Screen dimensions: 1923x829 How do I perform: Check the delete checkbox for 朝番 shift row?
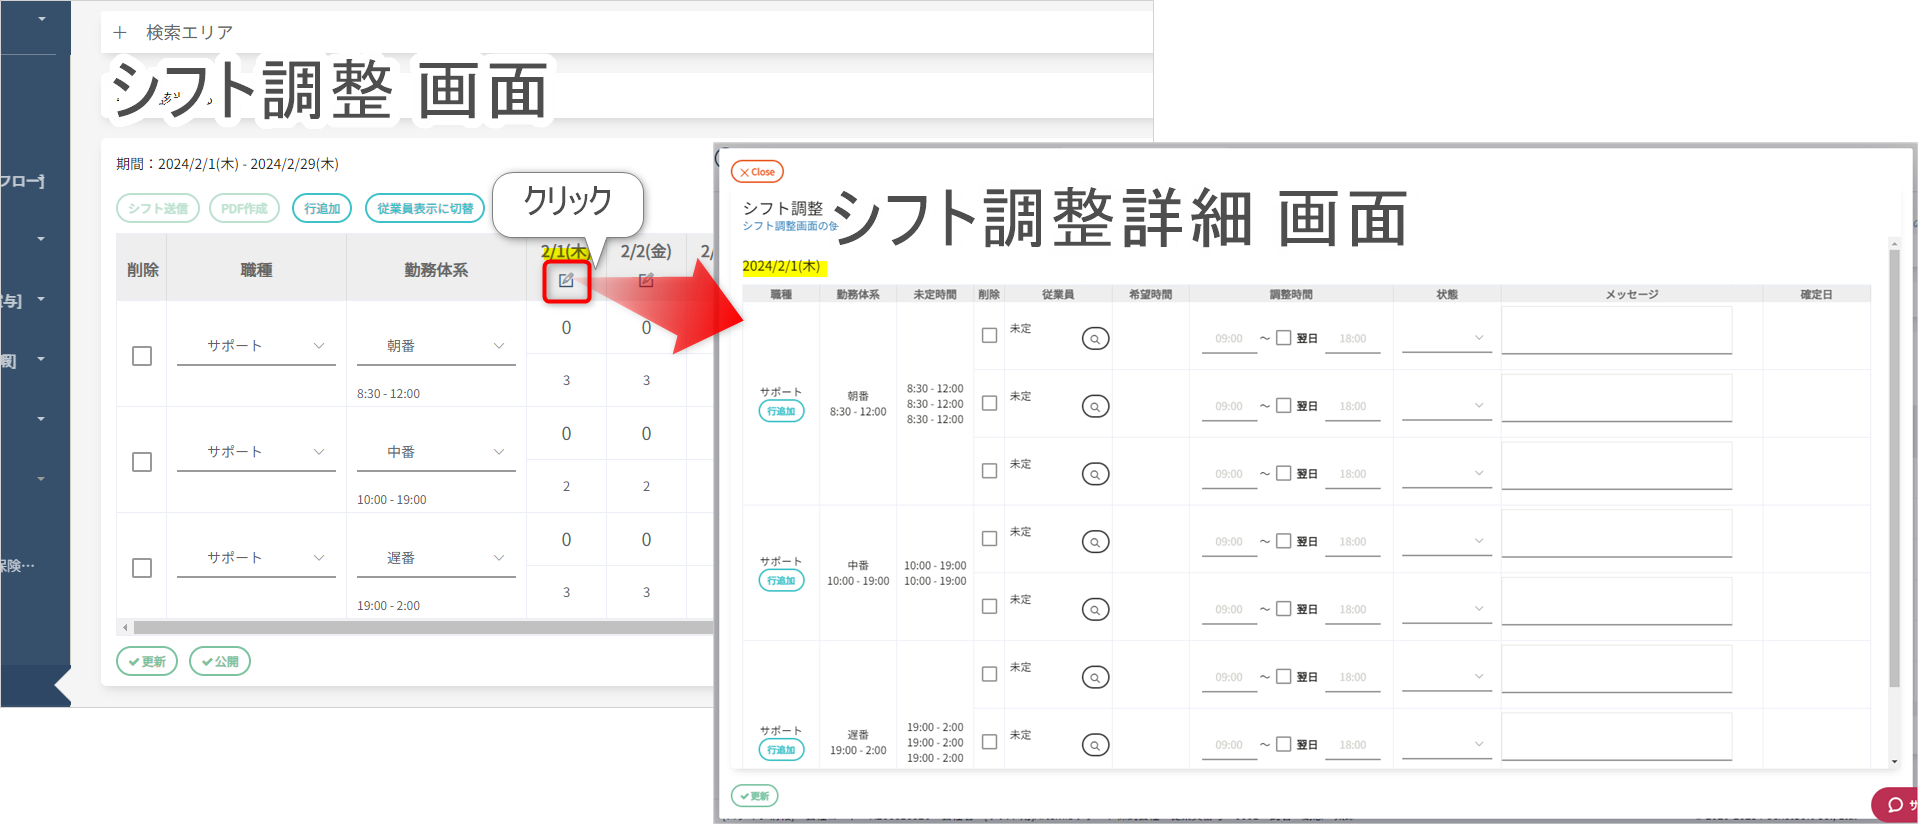(142, 356)
